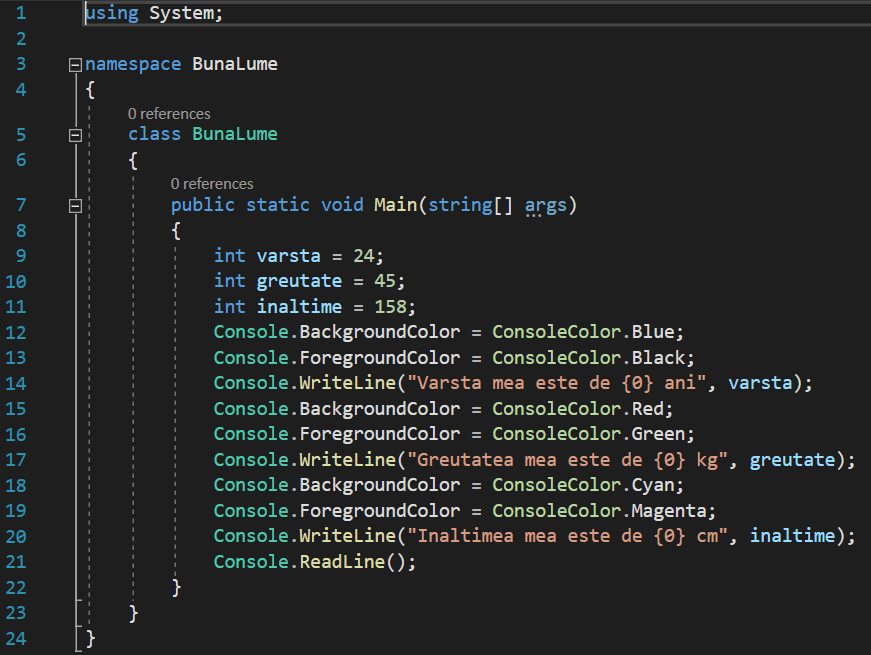
Task: Click the 'BunaLume' class name
Action: tap(234, 134)
